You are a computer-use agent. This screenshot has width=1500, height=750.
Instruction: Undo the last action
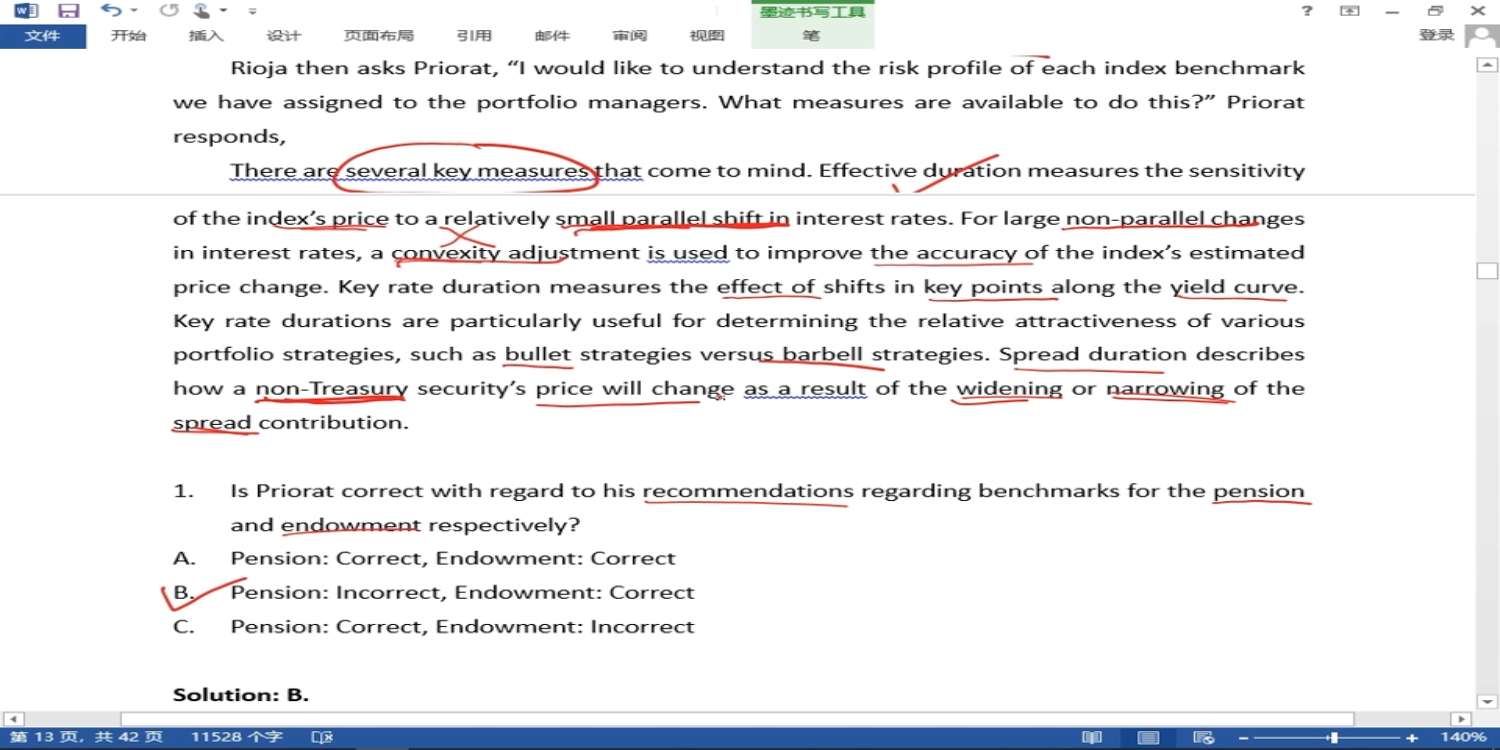(x=110, y=11)
